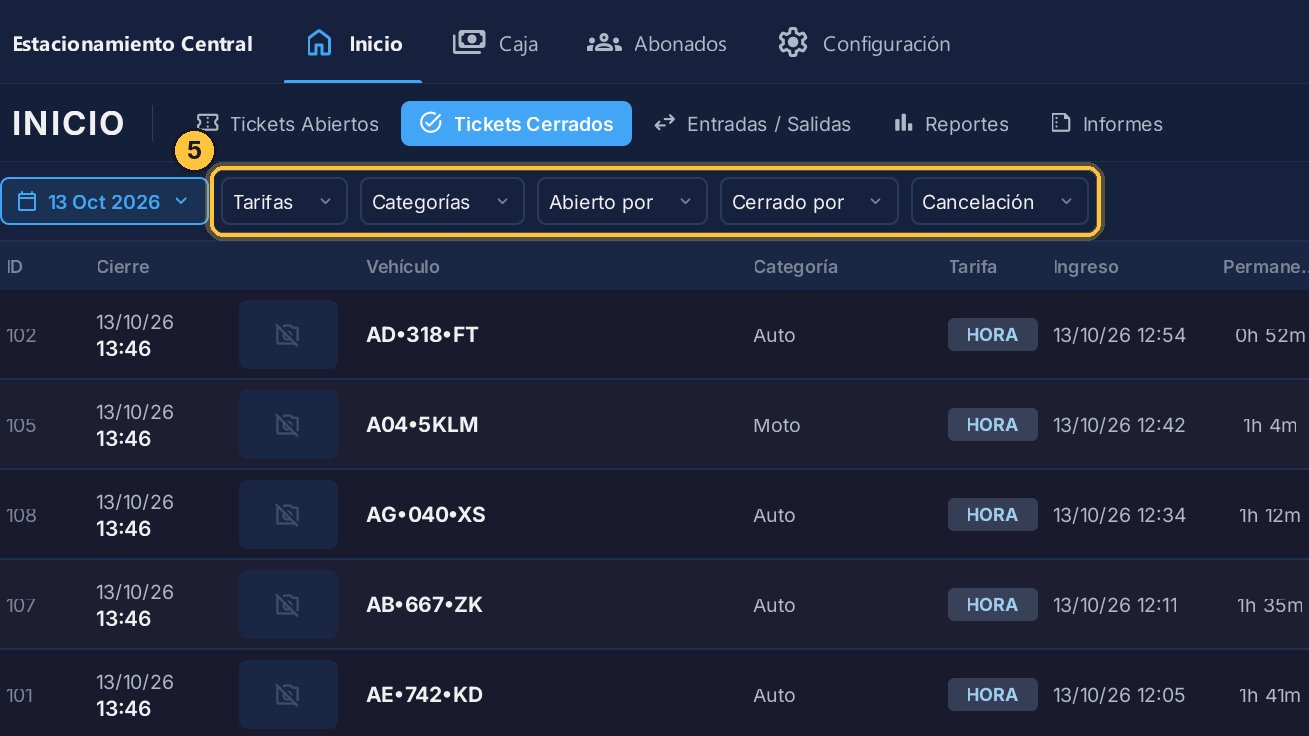Viewport: 1309px width, 736px height.
Task: Click the cash icon beside Caja
Action: [469, 43]
